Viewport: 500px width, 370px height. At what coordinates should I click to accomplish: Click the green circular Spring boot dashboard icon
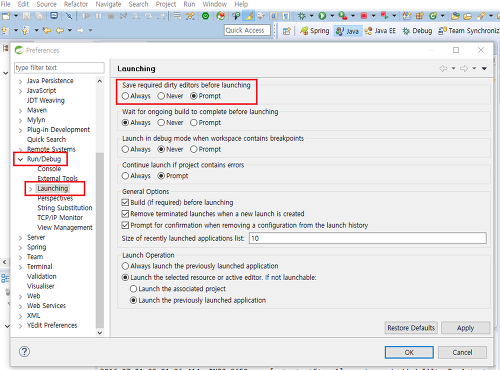click(206, 16)
